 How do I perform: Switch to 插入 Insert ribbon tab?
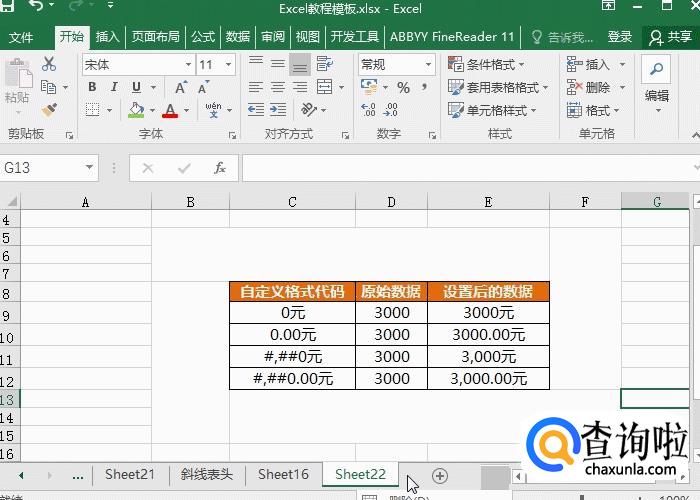click(x=108, y=37)
